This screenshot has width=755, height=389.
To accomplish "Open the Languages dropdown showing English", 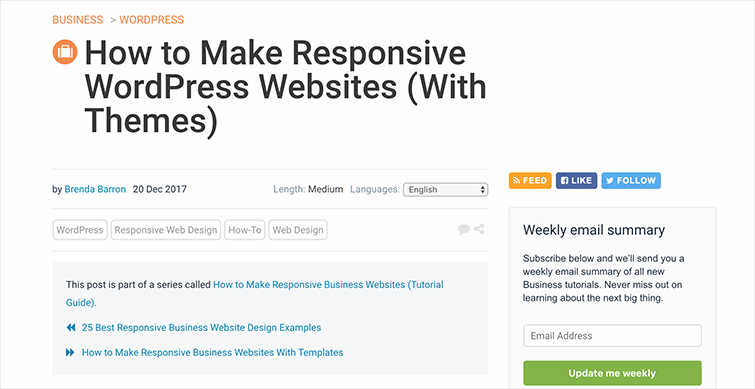I will pyautogui.click(x=445, y=190).
